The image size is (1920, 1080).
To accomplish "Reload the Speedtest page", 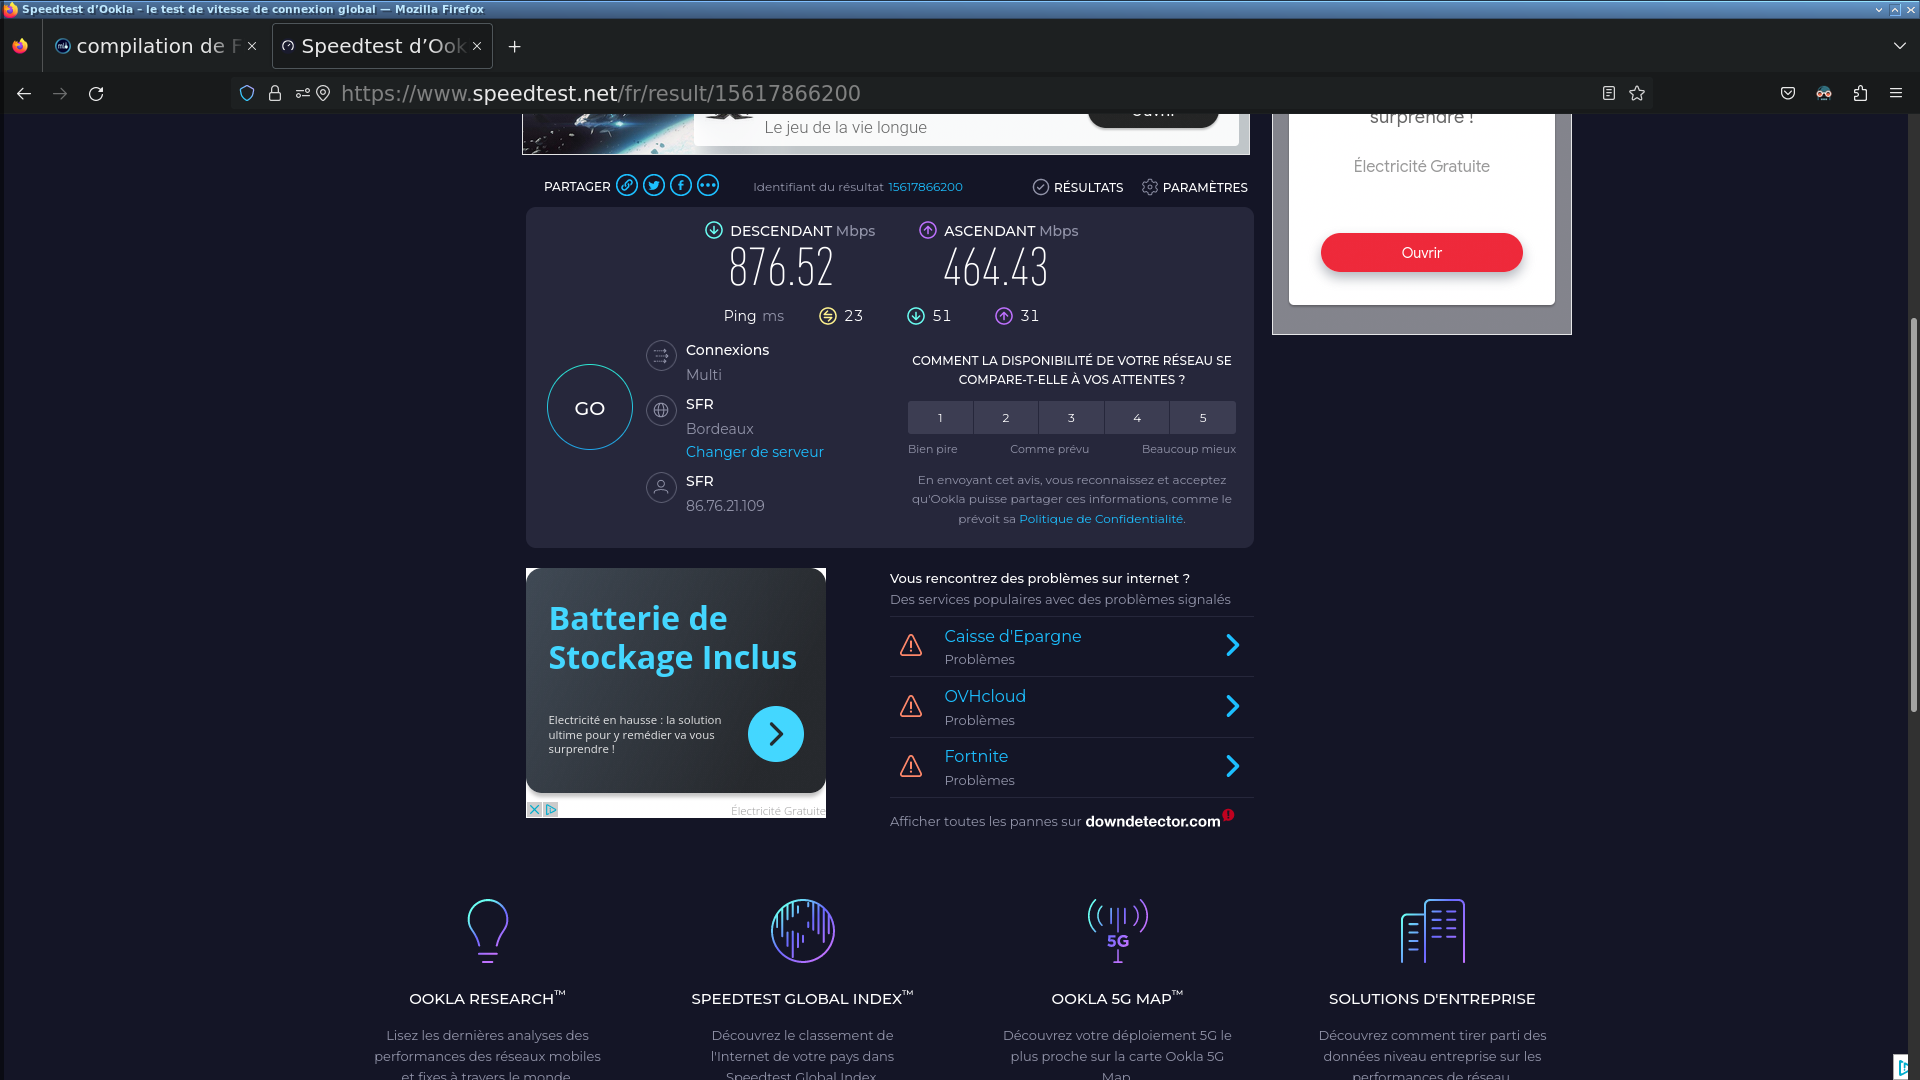I will tap(96, 93).
